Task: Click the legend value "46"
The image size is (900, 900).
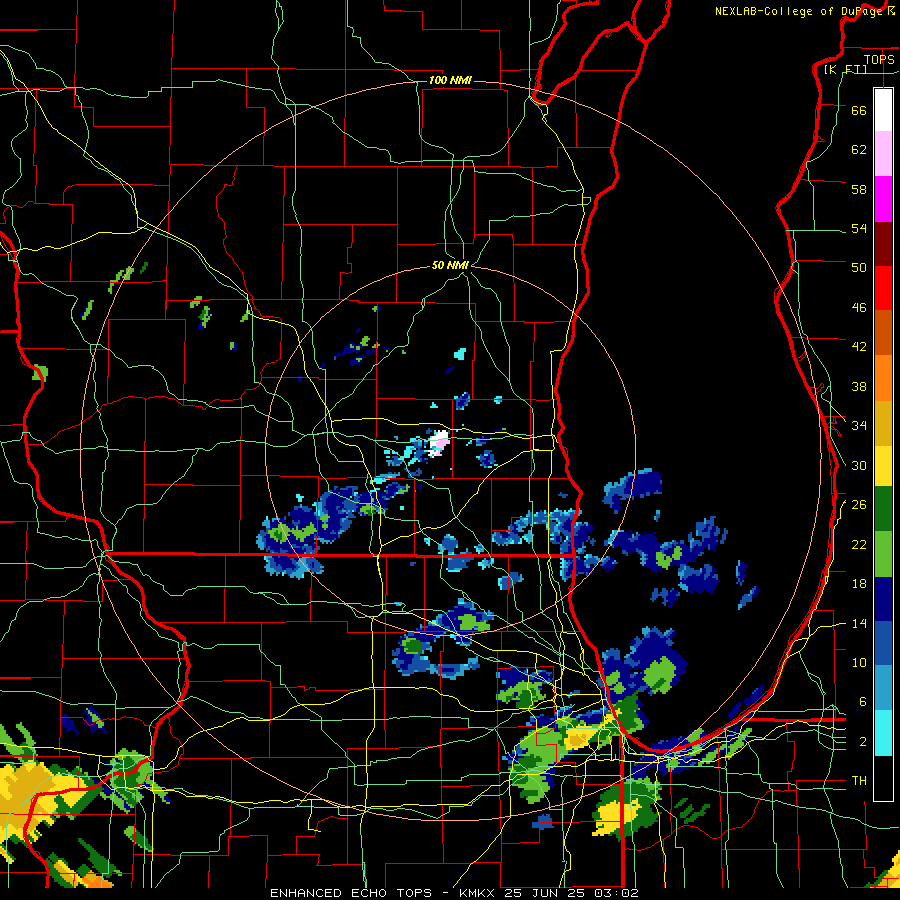Action: (x=859, y=307)
